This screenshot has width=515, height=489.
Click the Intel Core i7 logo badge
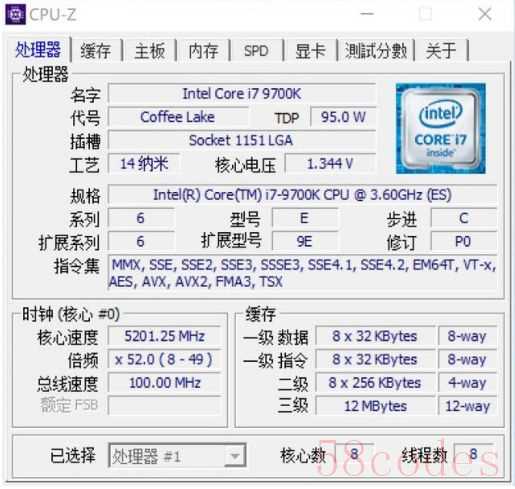click(x=440, y=128)
